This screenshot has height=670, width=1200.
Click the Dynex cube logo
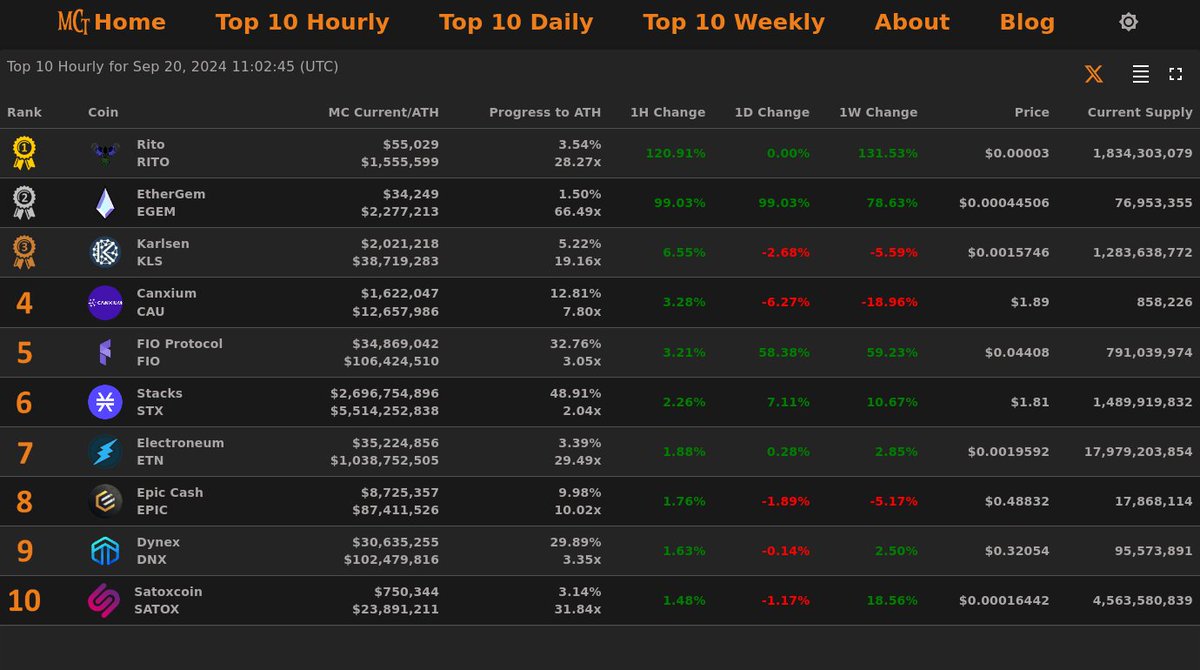[x=105, y=551]
